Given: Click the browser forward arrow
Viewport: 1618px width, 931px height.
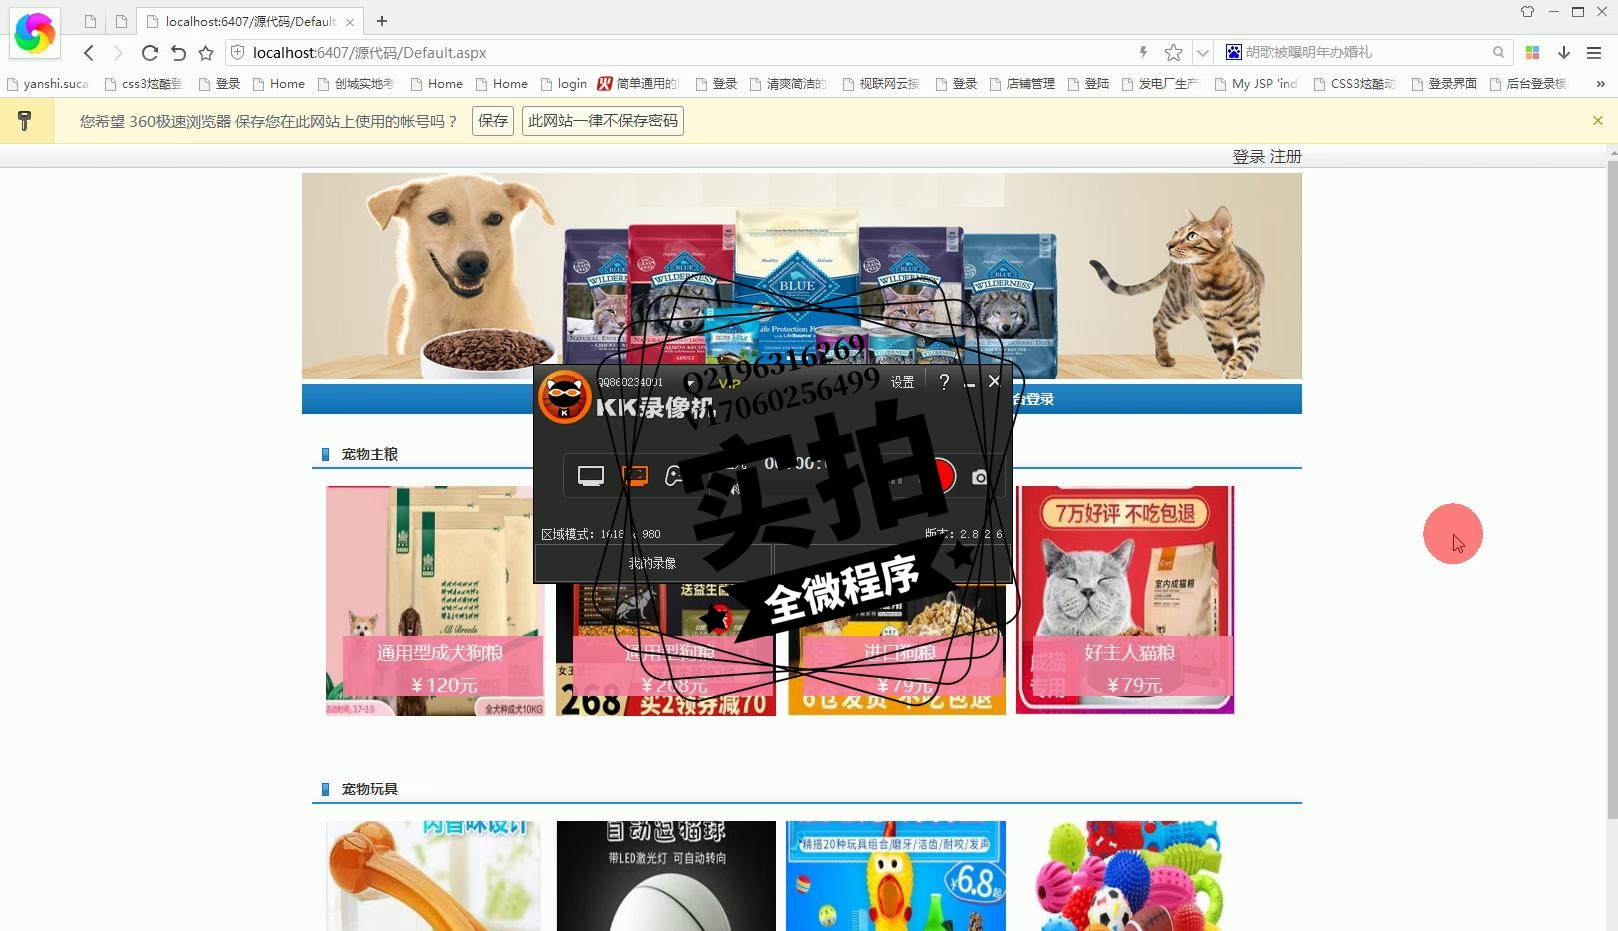Looking at the screenshot, I should point(118,53).
